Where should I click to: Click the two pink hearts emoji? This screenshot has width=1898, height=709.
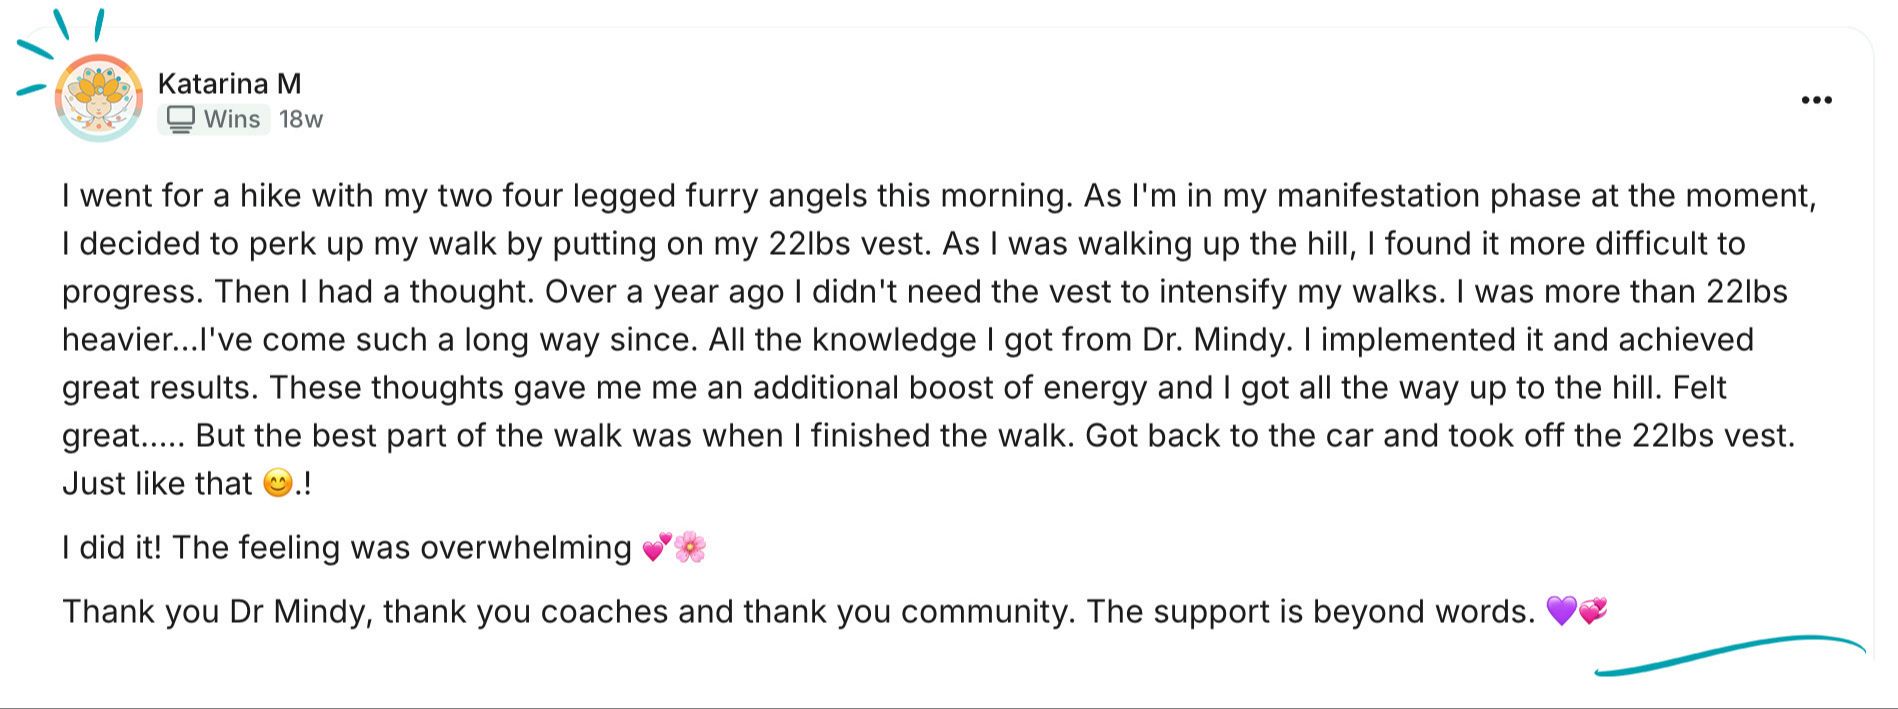tap(656, 548)
